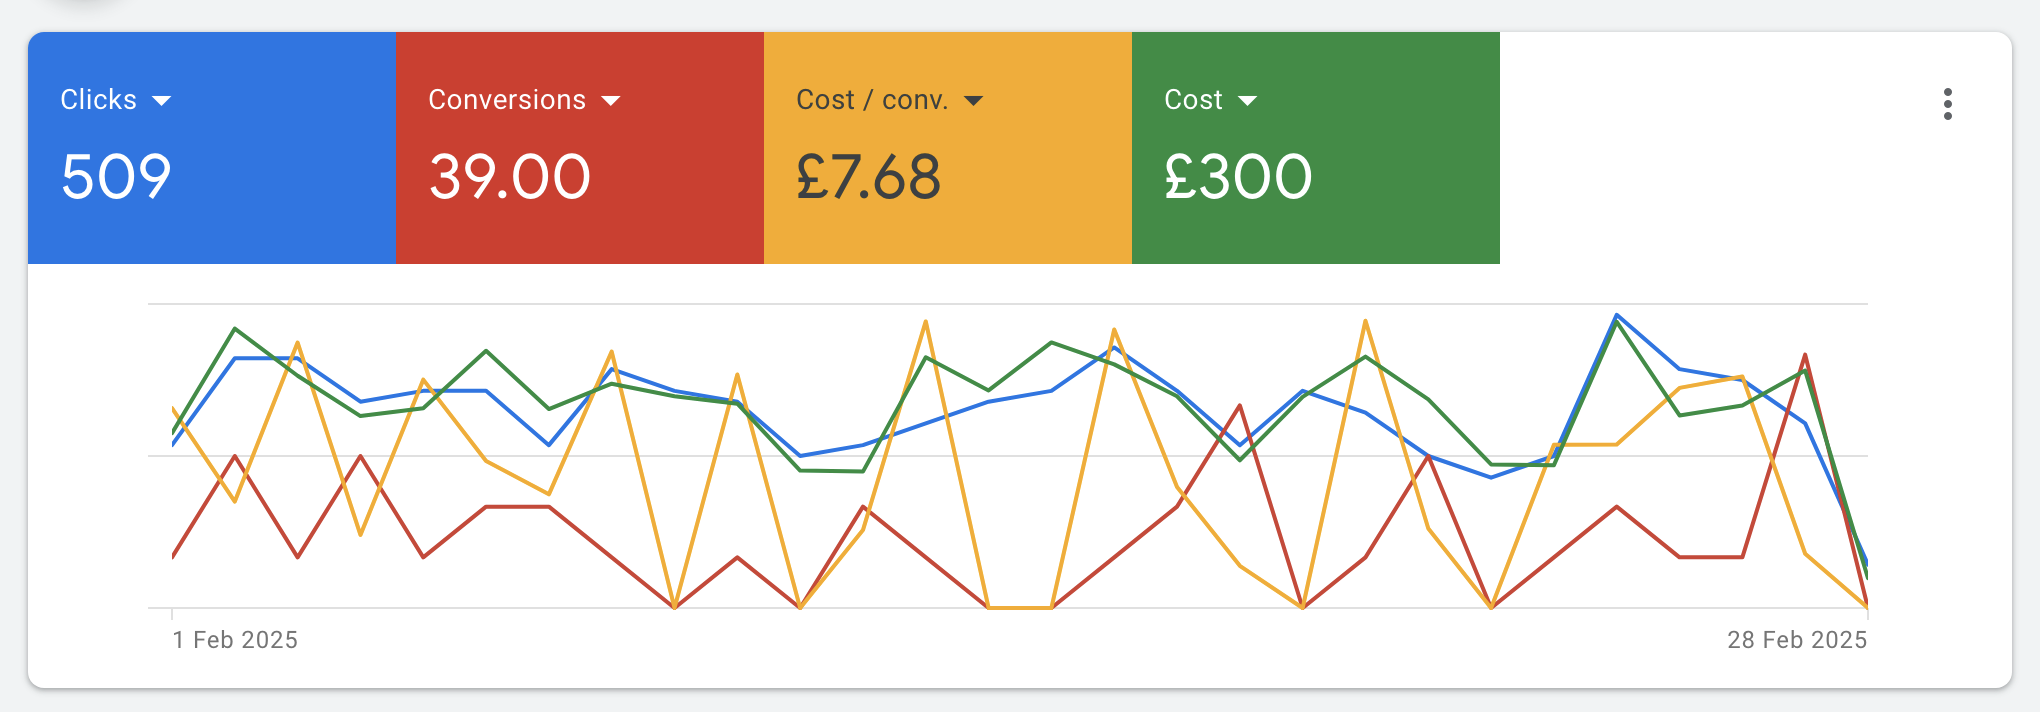Click the 509 clicks value
The image size is (2040, 712).
tap(116, 177)
